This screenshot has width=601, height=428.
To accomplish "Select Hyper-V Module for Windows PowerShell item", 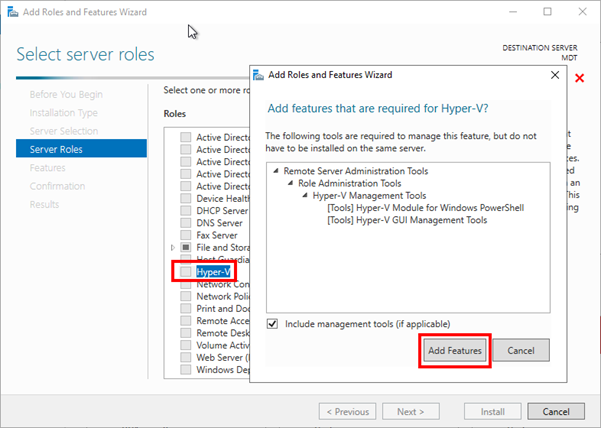I will click(425, 208).
